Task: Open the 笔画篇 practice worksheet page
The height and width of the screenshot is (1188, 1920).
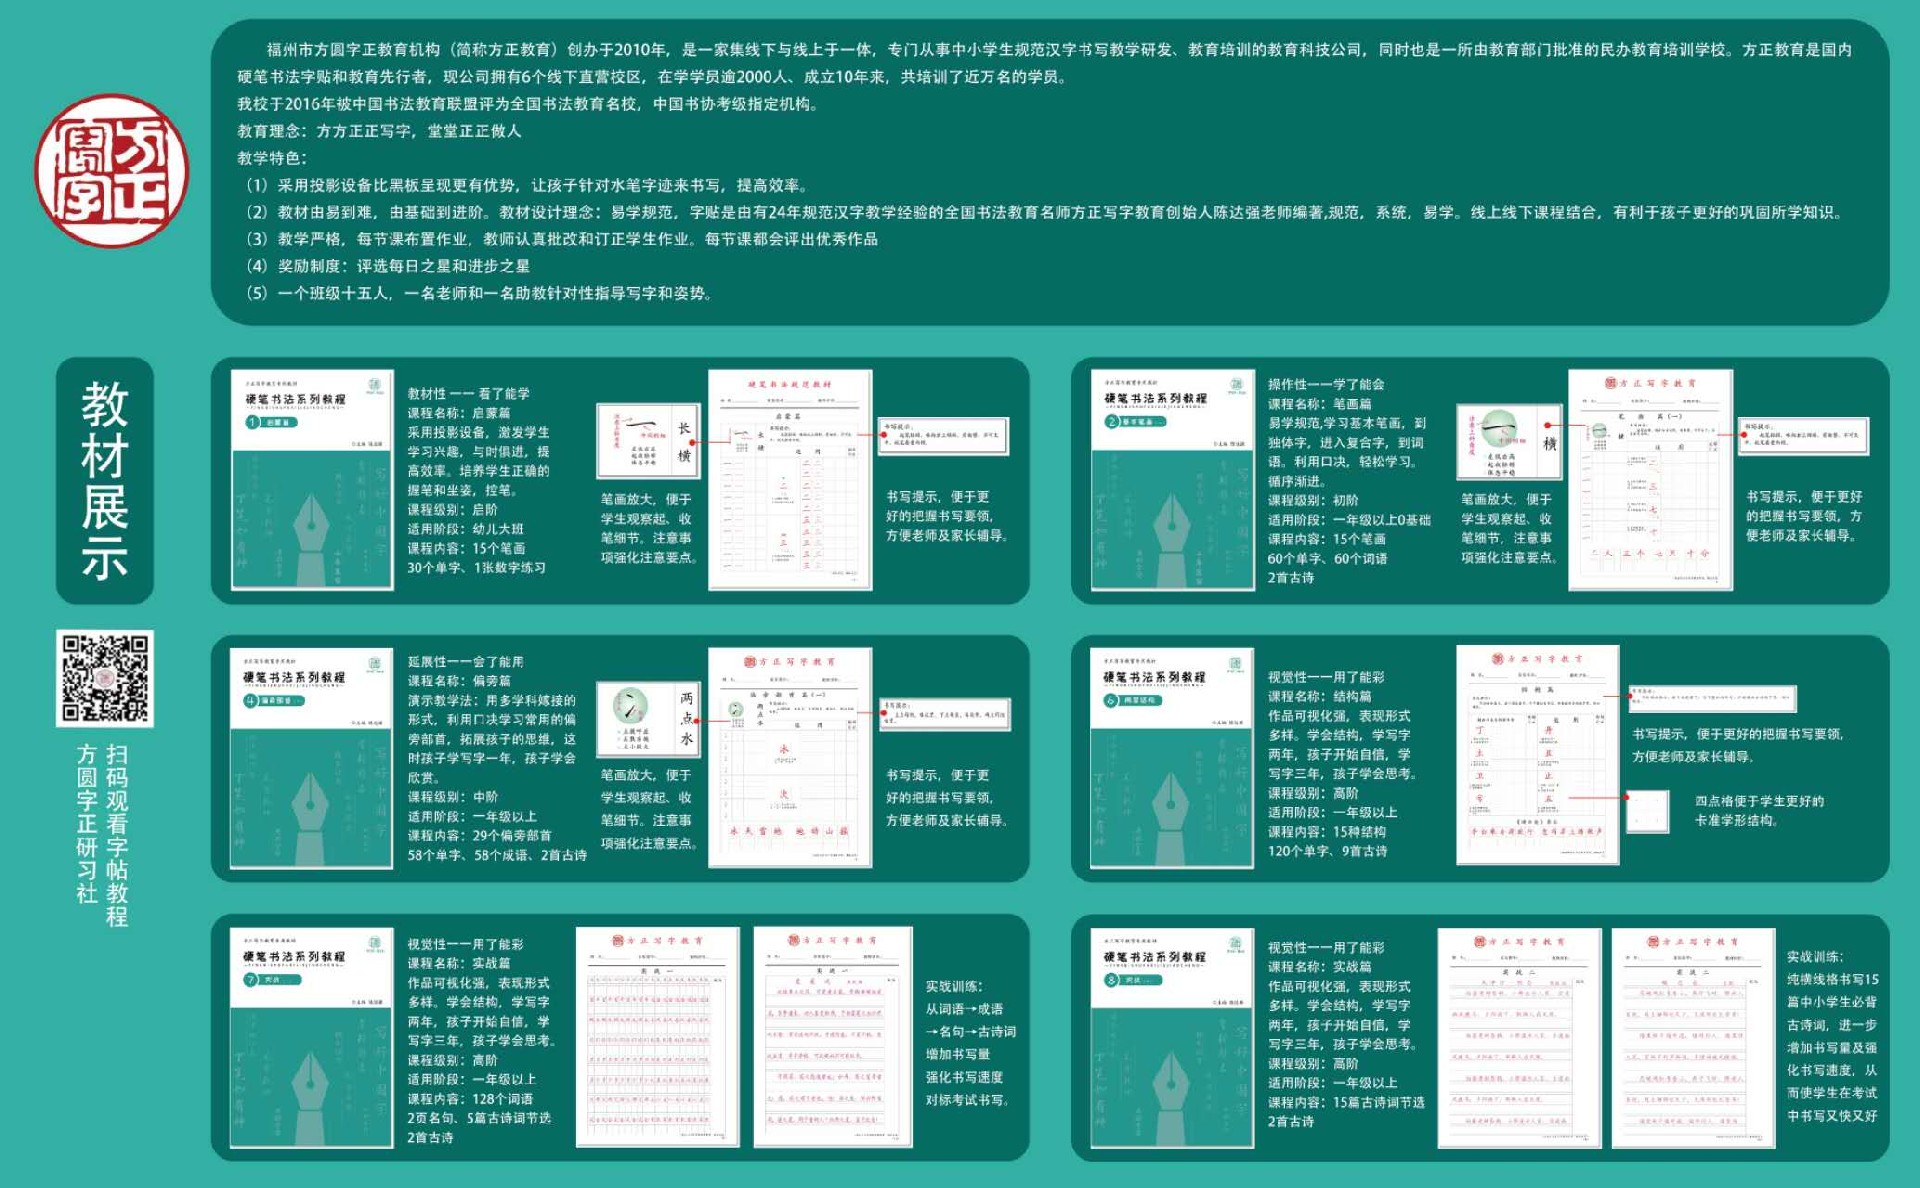Action: tap(1650, 480)
